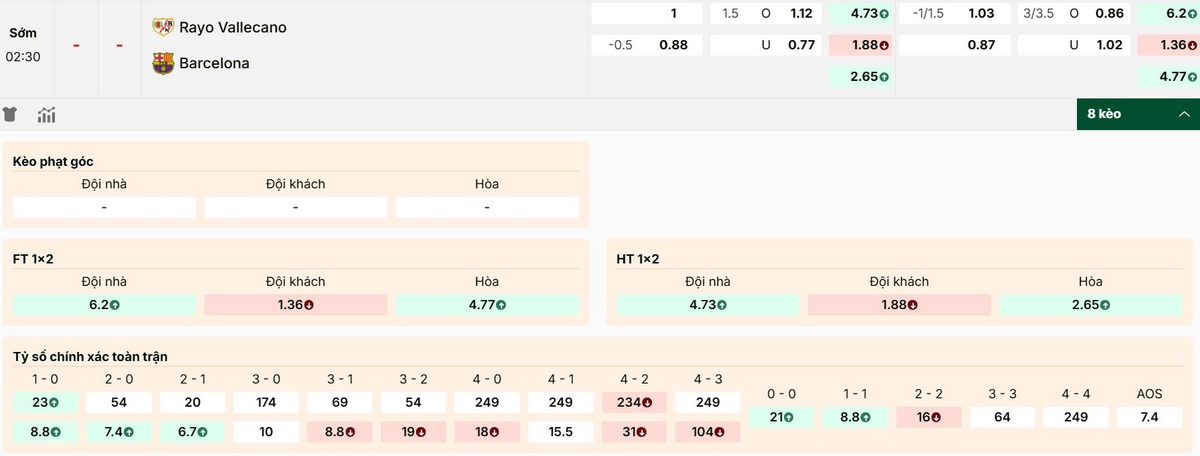Open the Barcelona team name link
This screenshot has height=456, width=1200.
[x=214, y=63]
